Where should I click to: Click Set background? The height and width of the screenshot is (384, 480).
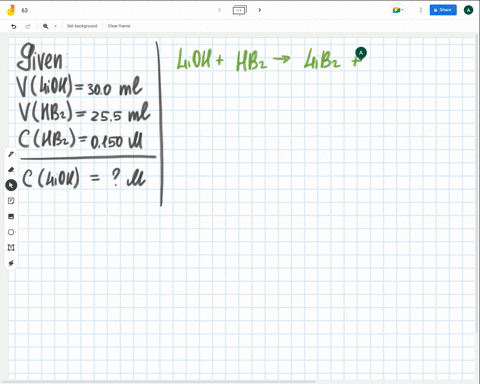pyautogui.click(x=82, y=26)
